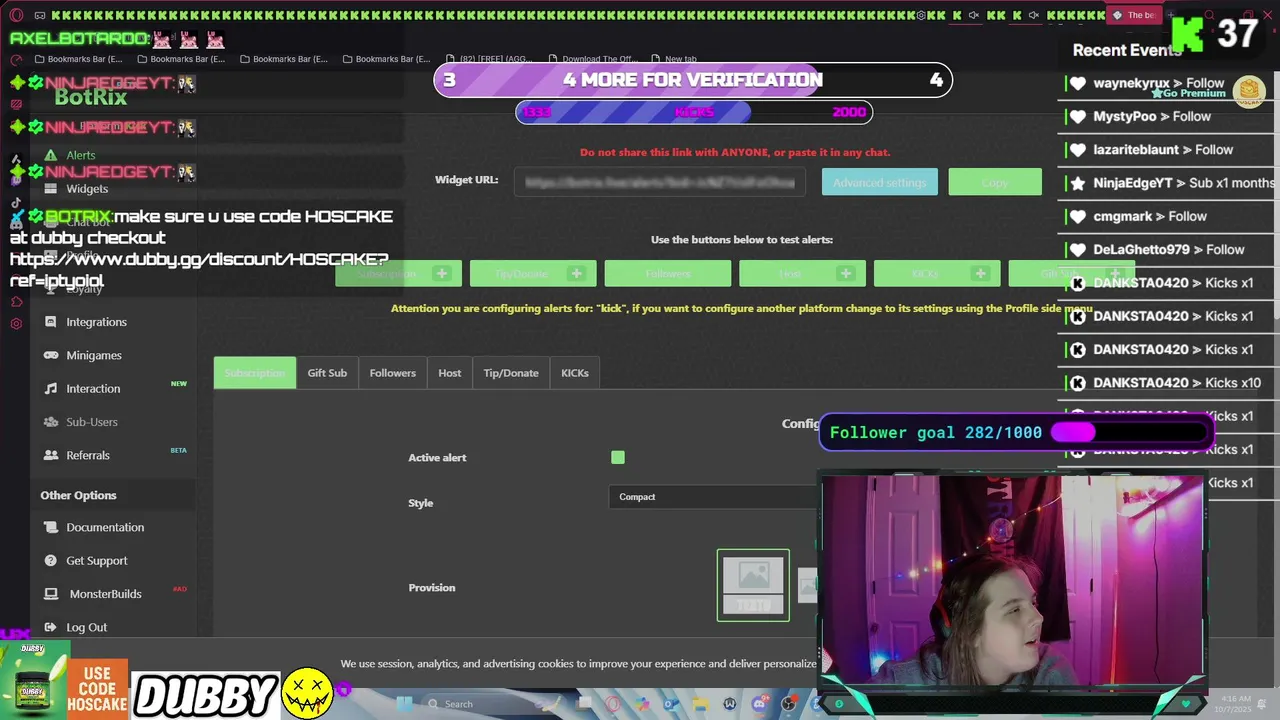The width and height of the screenshot is (1280, 720).
Task: Click the Copy widget URL button
Action: click(x=995, y=182)
